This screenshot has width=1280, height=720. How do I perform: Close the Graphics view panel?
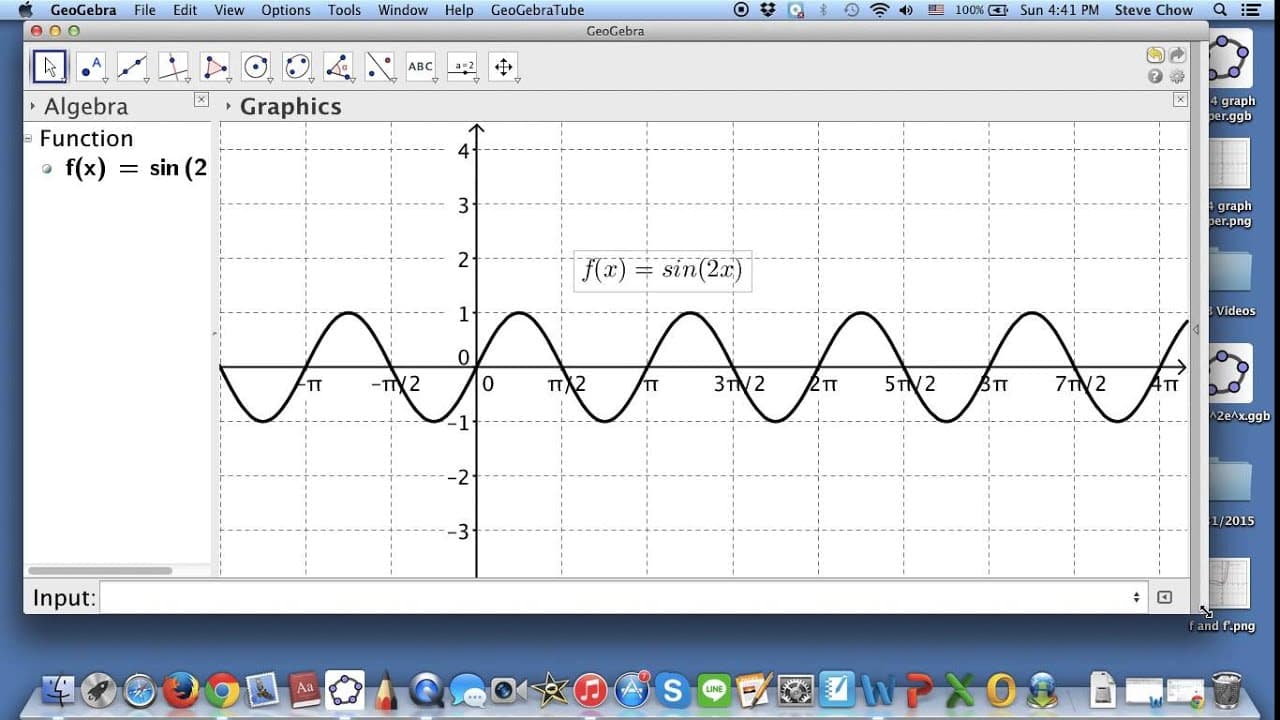(1180, 100)
